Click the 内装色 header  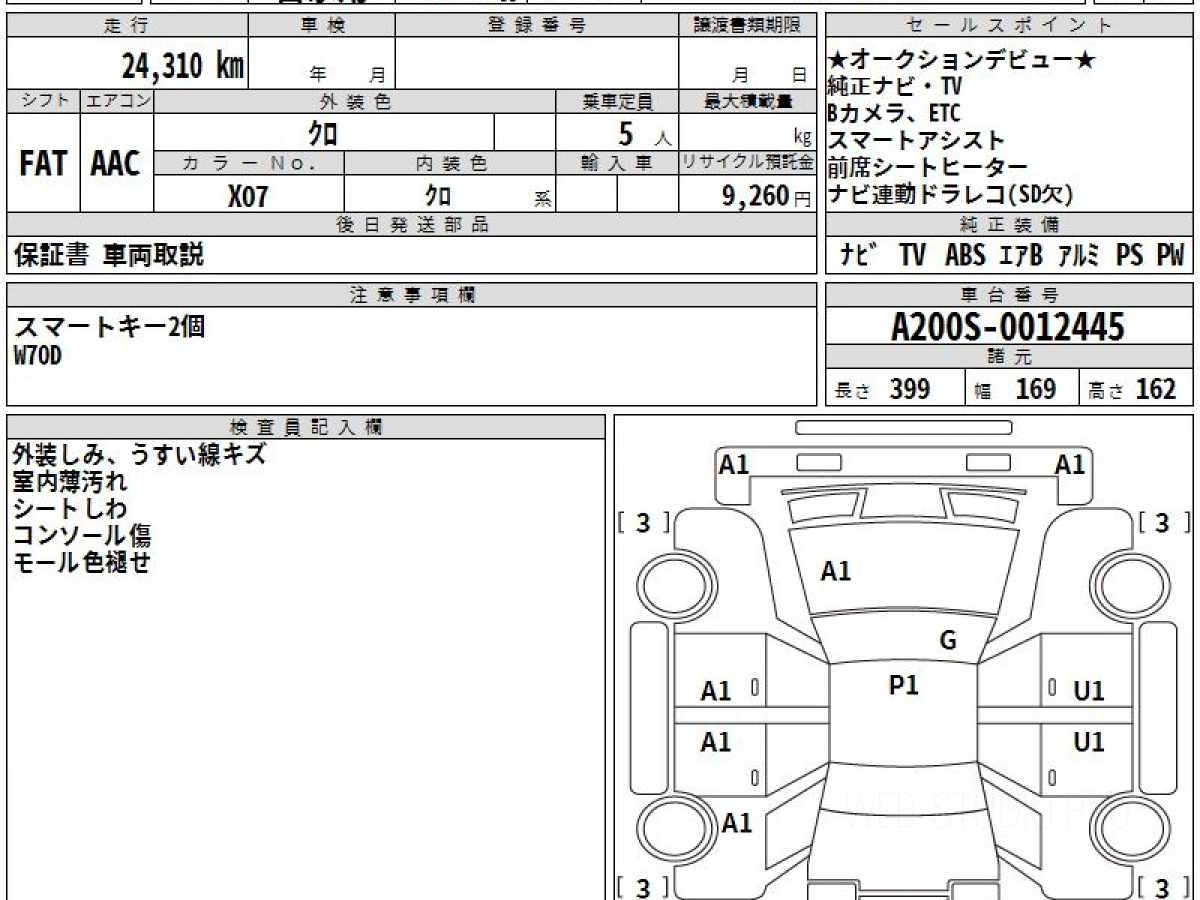pyautogui.click(x=449, y=163)
